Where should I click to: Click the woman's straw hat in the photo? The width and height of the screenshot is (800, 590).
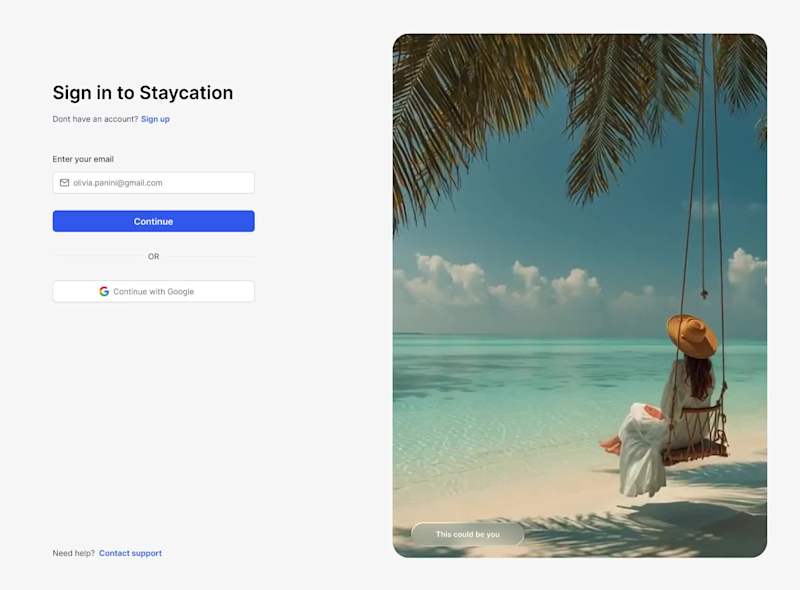[692, 334]
